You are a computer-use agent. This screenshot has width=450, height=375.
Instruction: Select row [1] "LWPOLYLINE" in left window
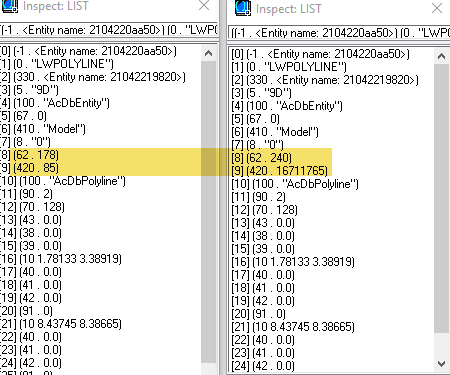(57, 64)
